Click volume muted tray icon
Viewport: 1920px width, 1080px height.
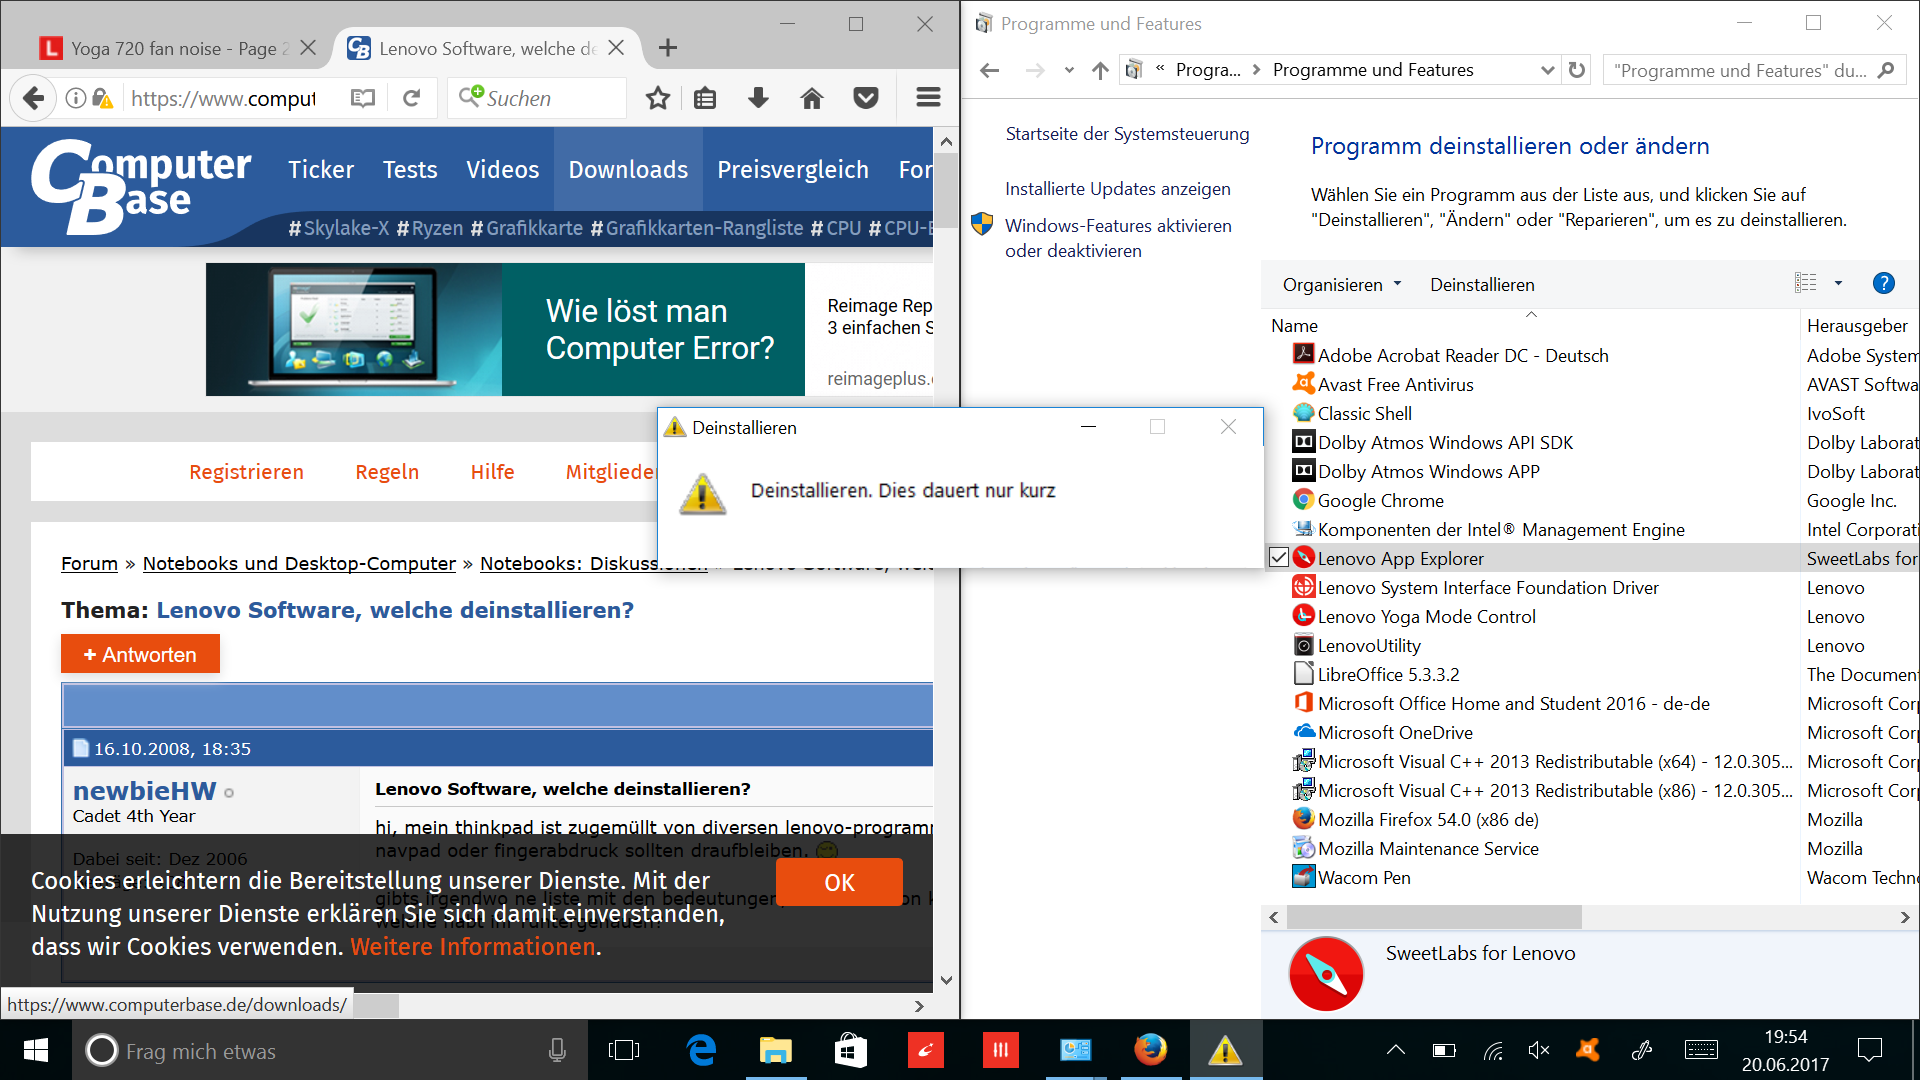coord(1539,1050)
